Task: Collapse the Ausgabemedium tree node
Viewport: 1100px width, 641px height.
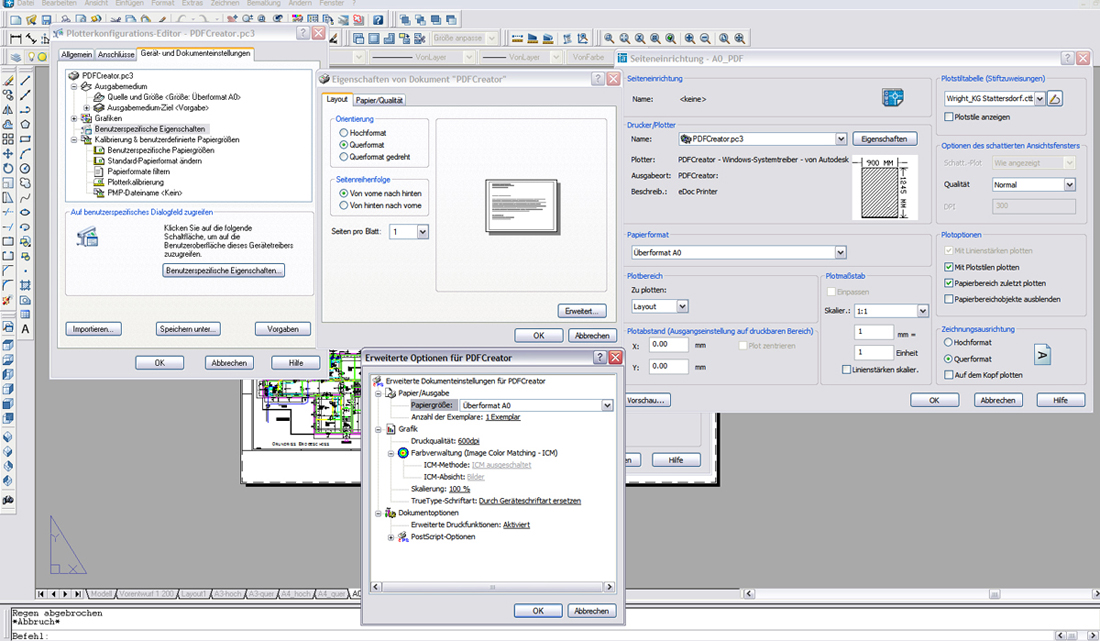Action: pyautogui.click(x=74, y=86)
